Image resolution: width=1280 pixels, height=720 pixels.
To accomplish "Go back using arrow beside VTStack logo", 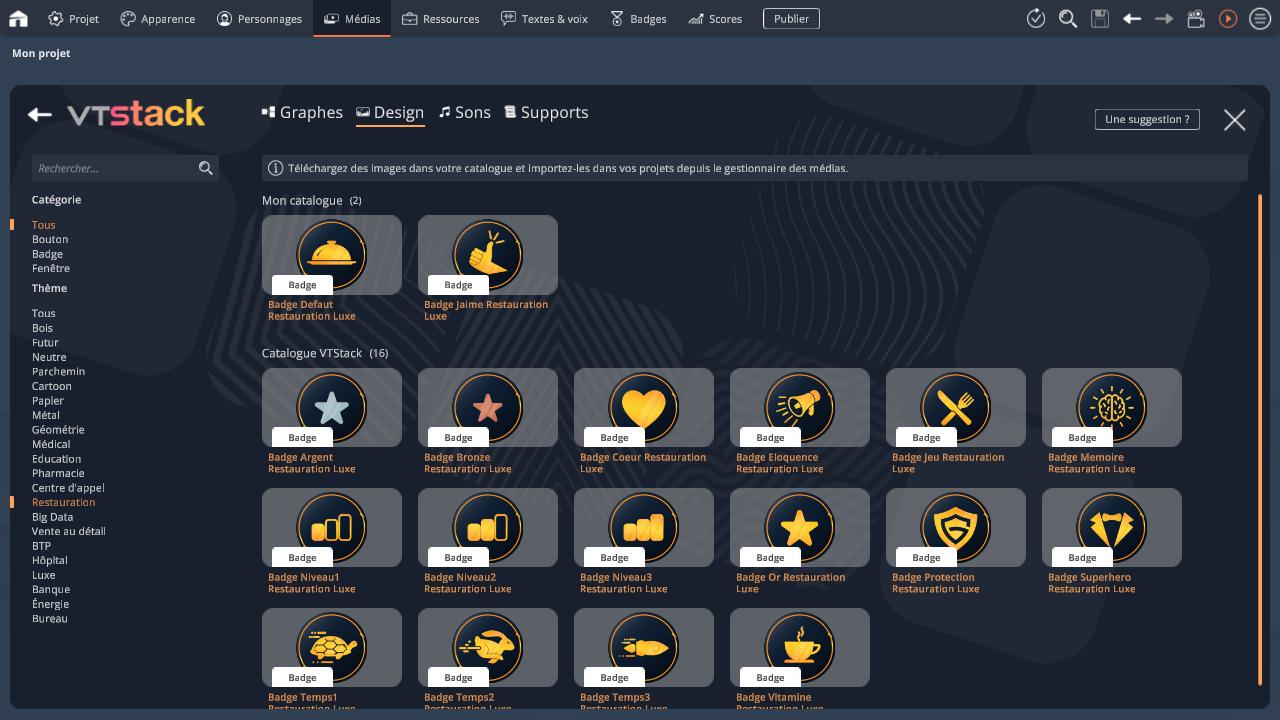I will (39, 115).
